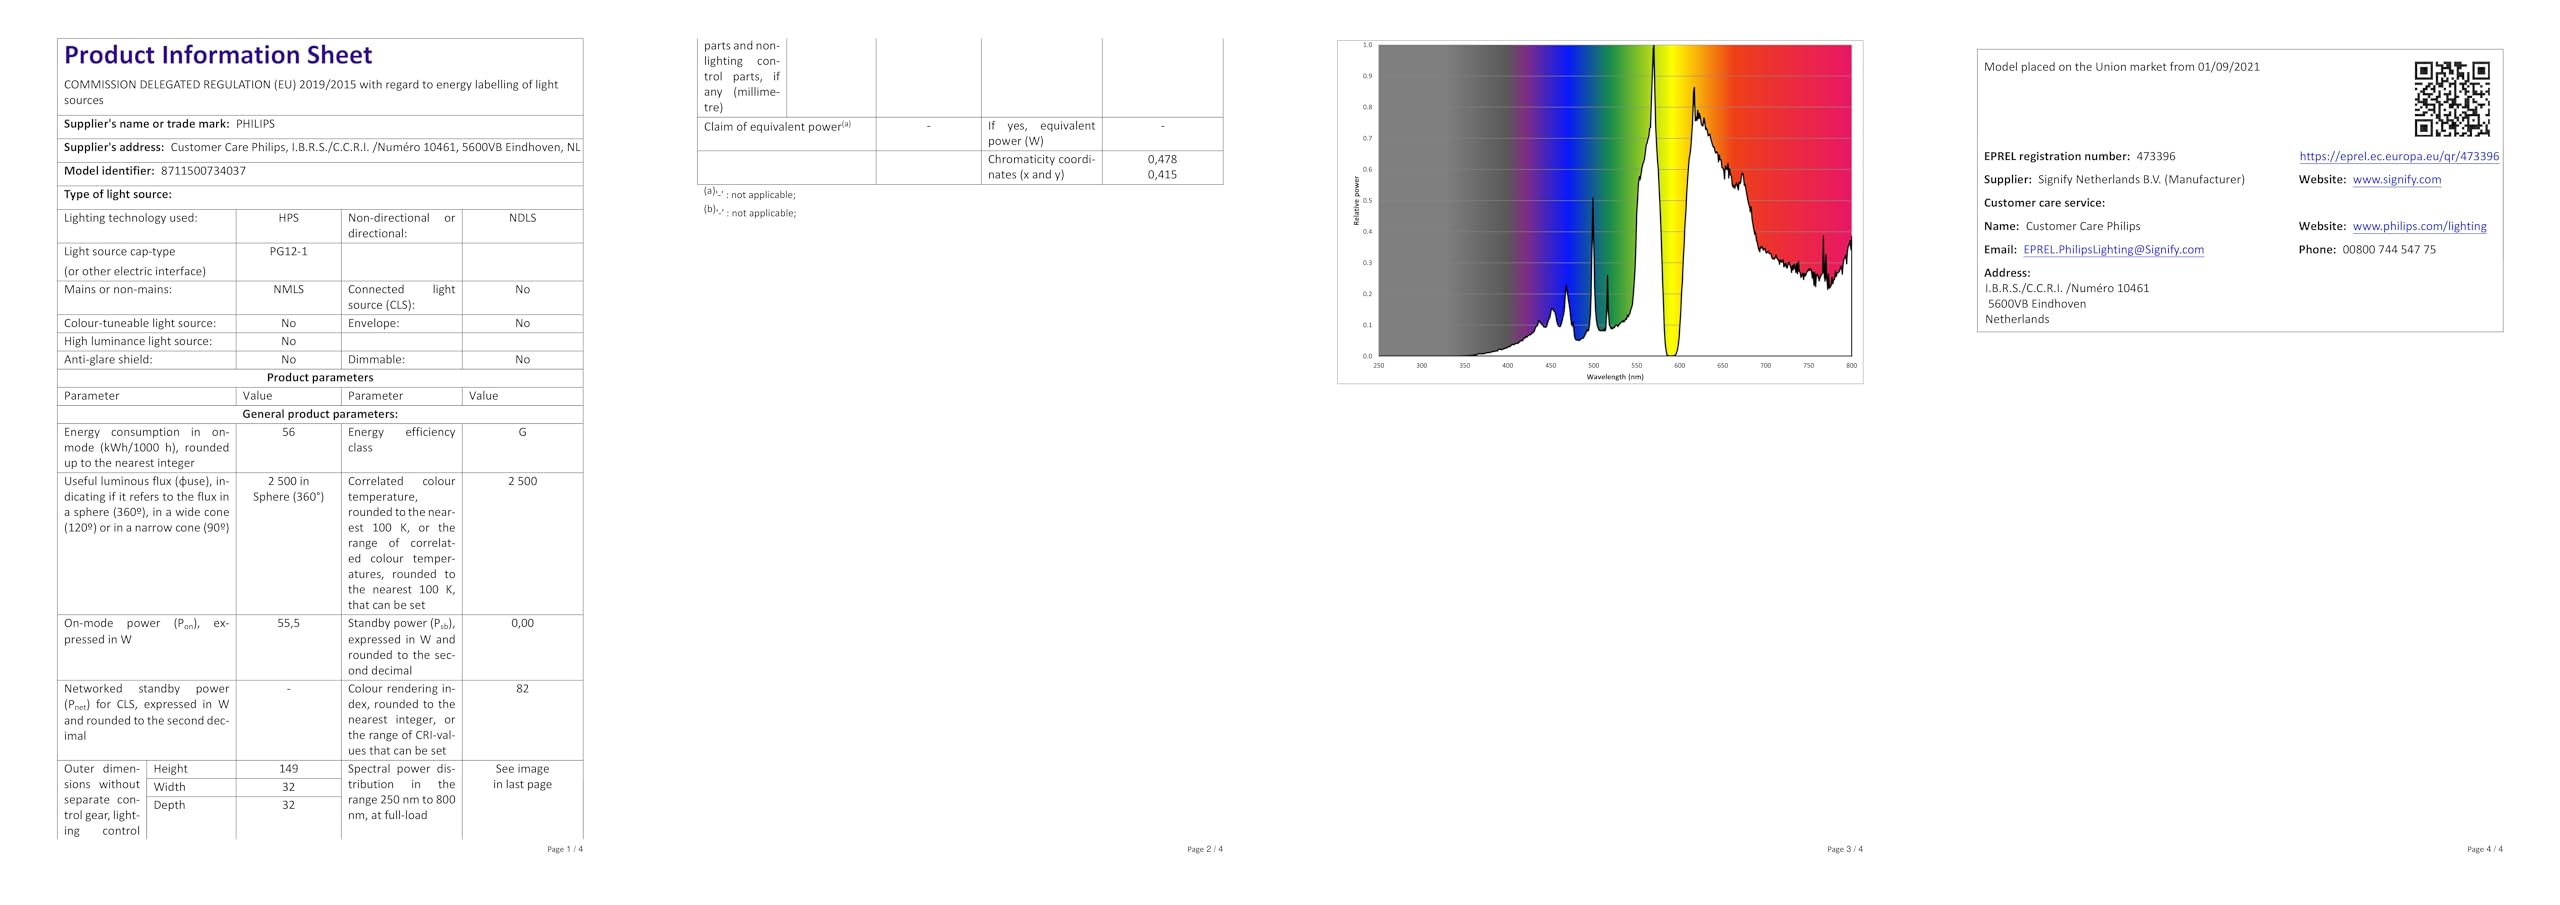The image size is (2560, 905).
Task: Click the '5600VB Eindhoven' address line on page 4
Action: [2037, 304]
